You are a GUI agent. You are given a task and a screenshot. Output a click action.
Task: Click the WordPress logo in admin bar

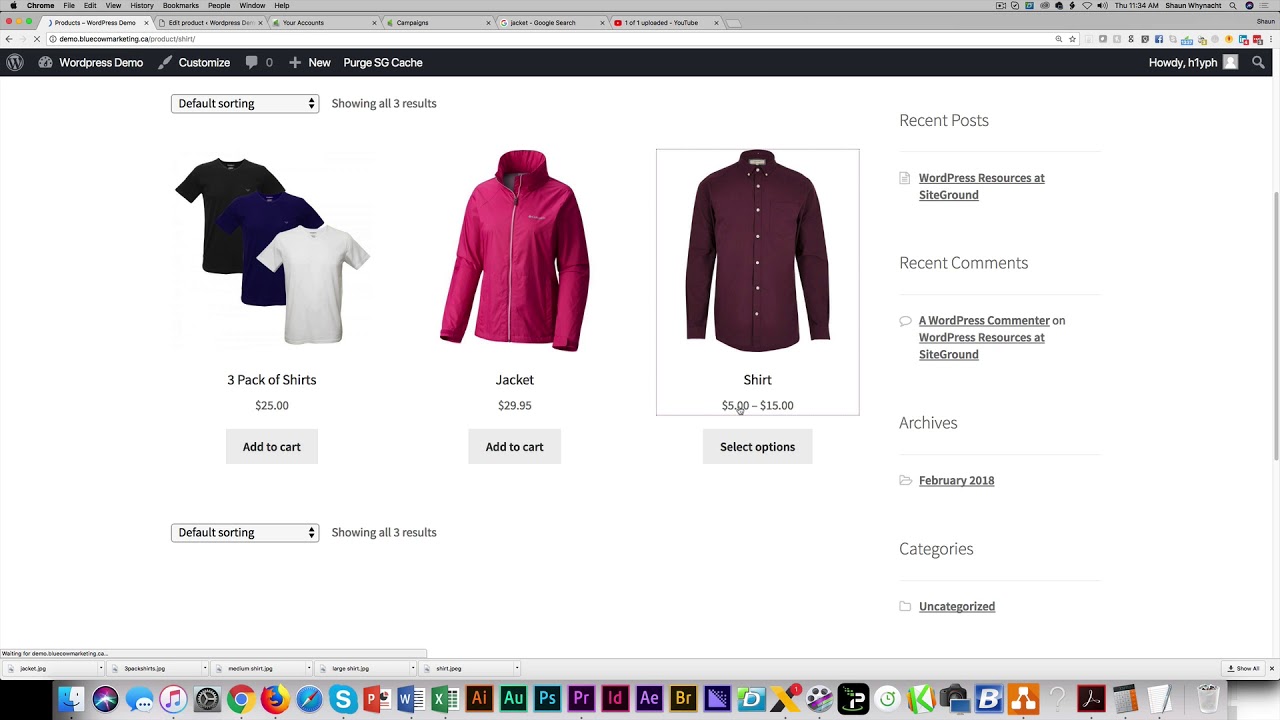tap(15, 62)
